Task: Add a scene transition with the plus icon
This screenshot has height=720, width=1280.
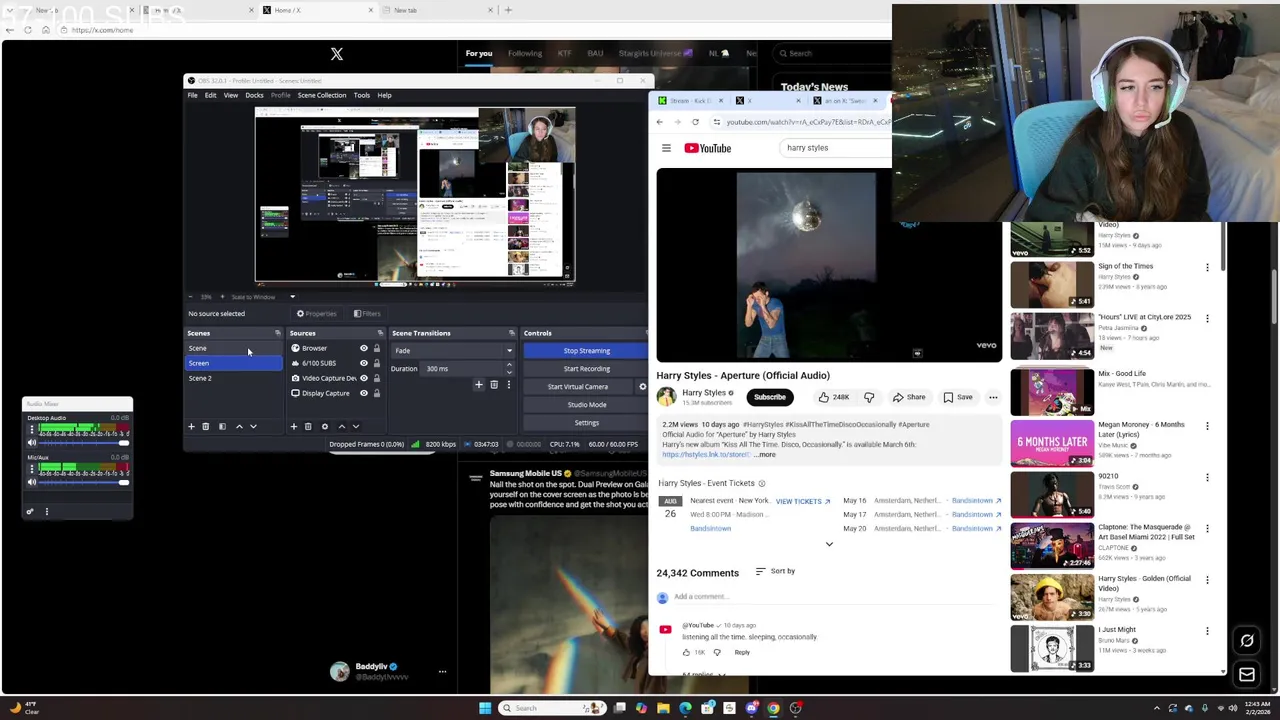Action: tap(478, 384)
